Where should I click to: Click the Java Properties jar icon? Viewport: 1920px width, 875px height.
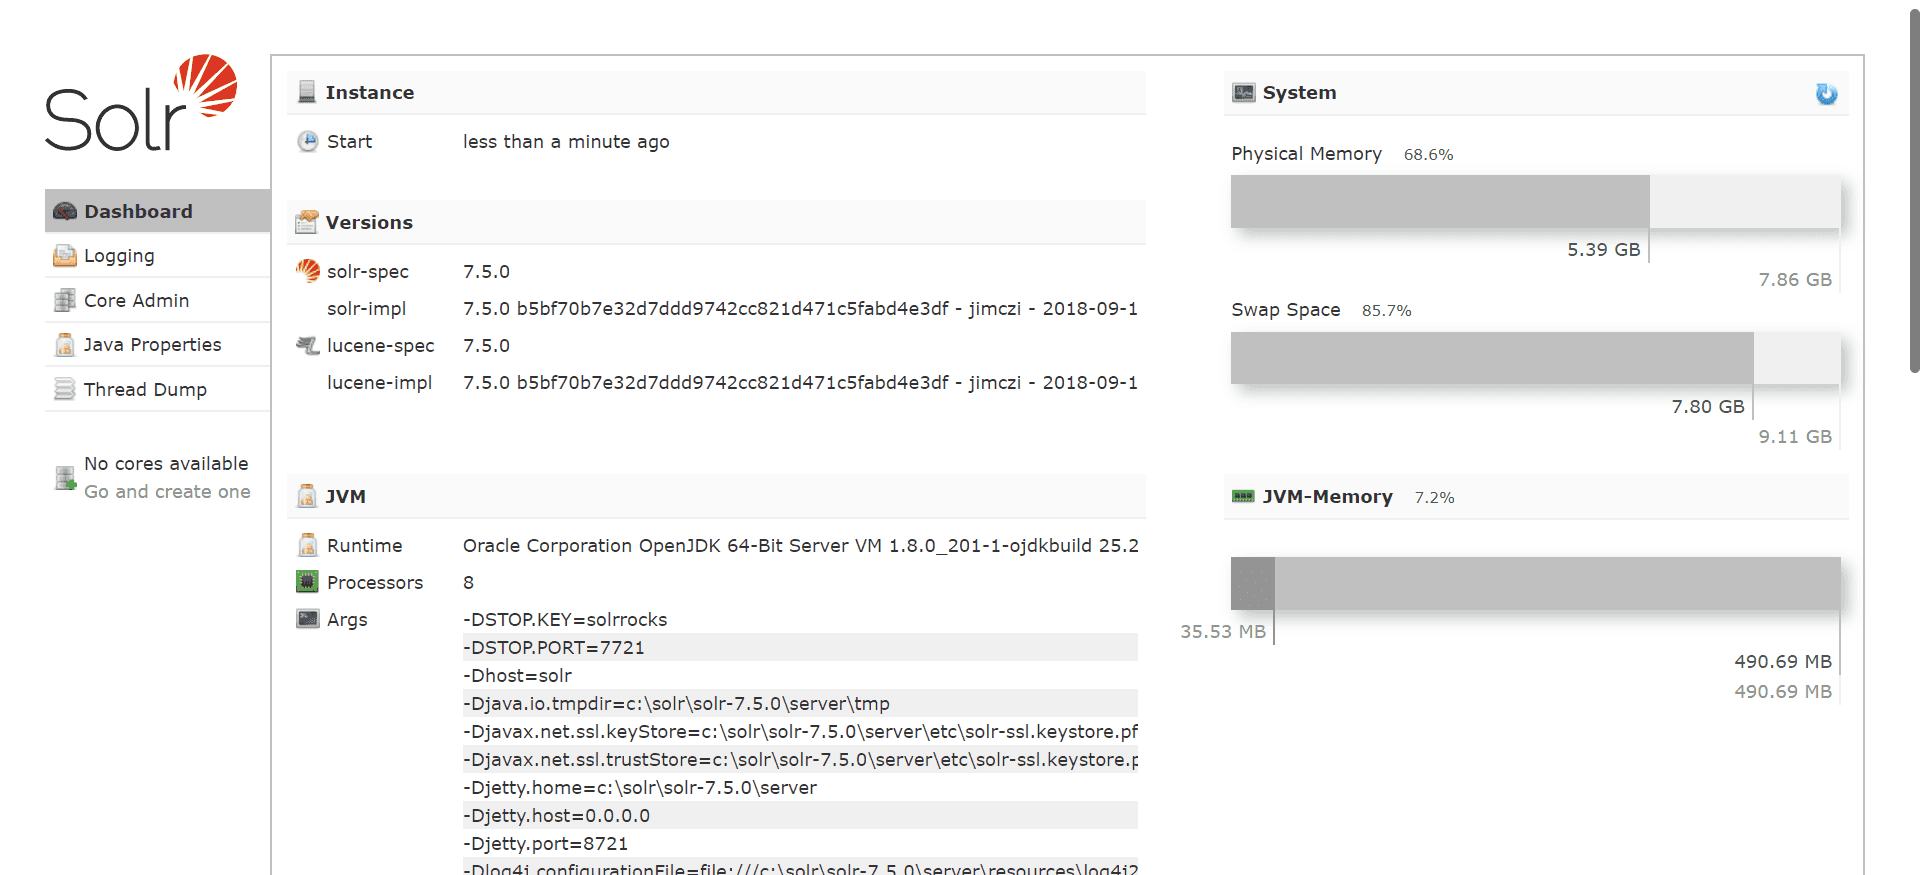tap(65, 345)
